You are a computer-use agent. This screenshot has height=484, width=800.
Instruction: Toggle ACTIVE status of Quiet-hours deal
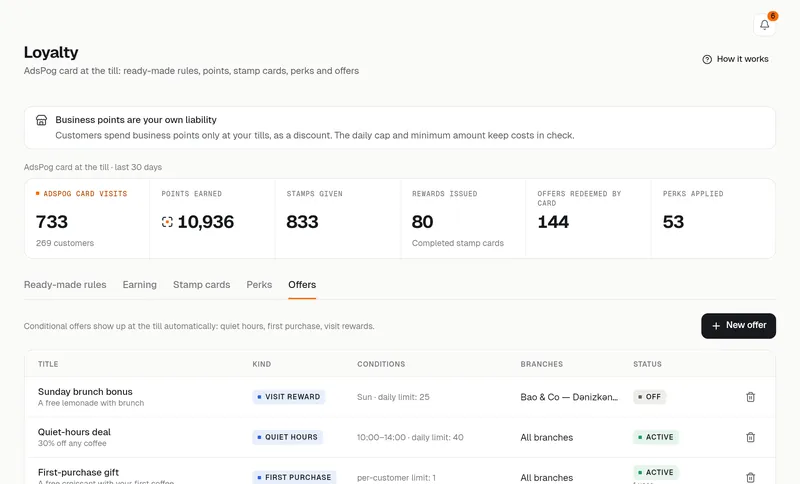pos(656,437)
